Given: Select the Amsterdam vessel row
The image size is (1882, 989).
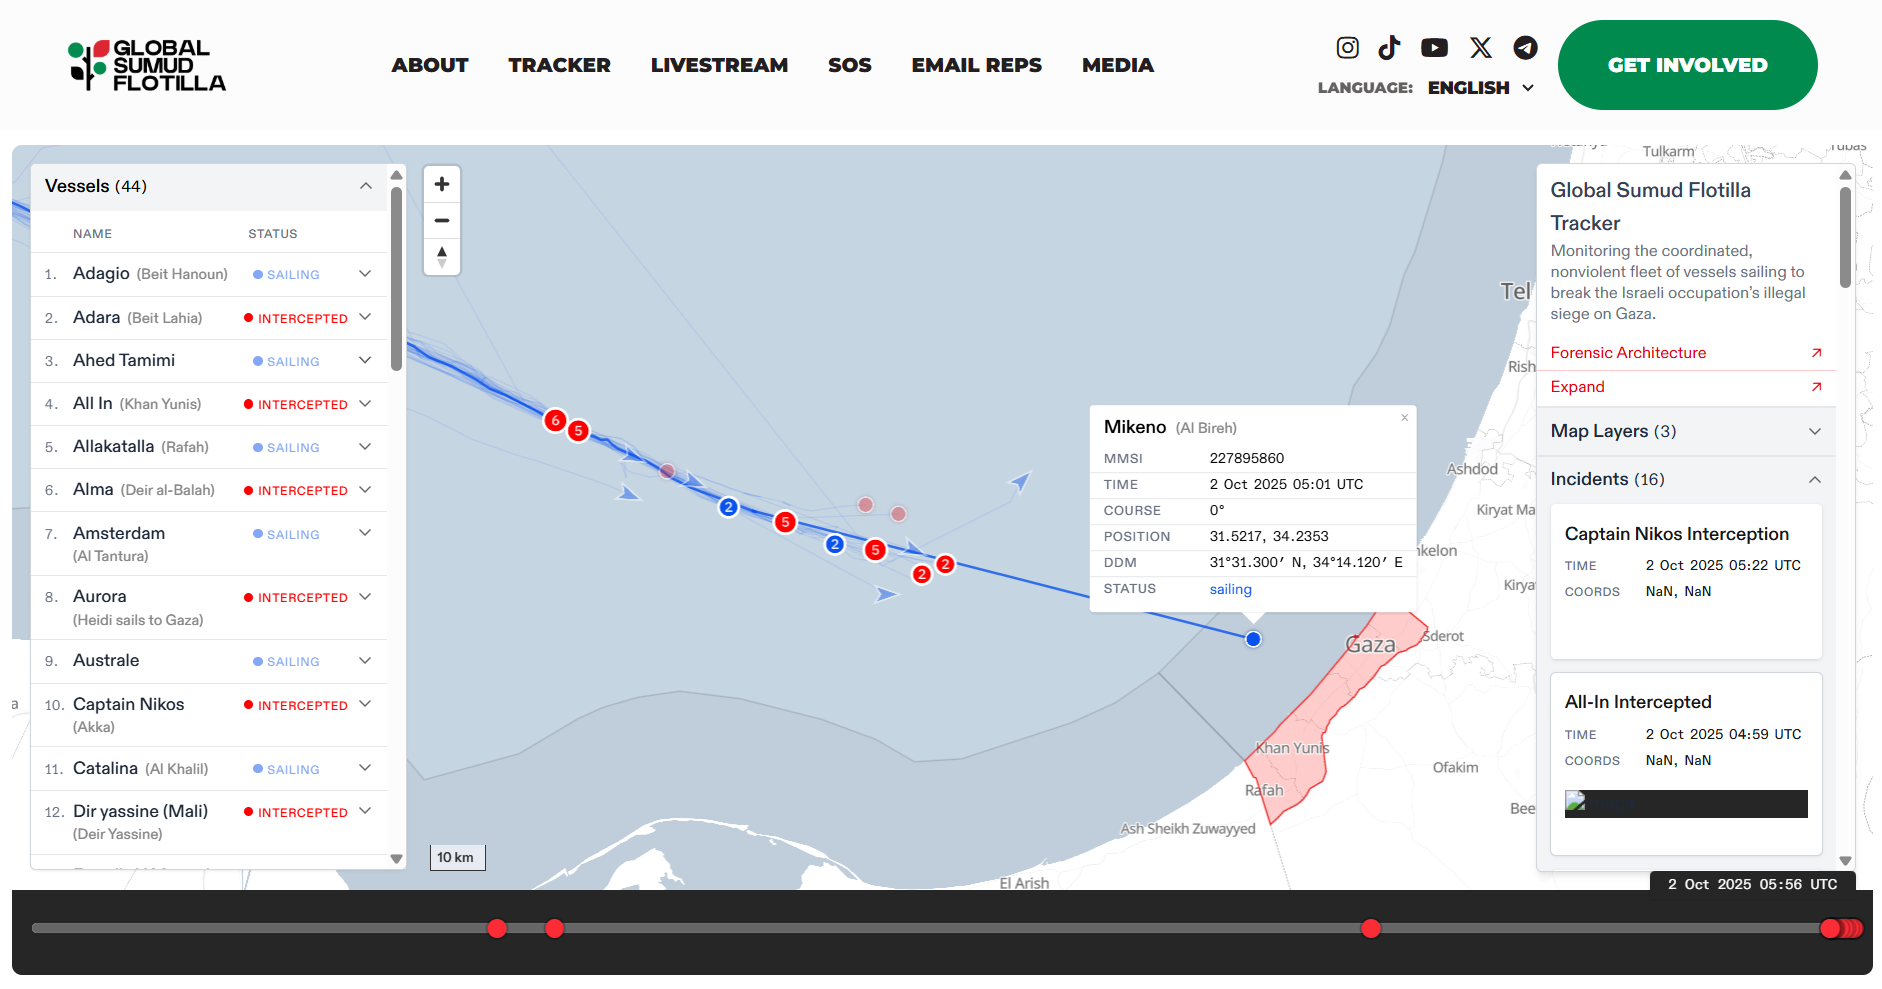Looking at the screenshot, I should click(x=209, y=544).
